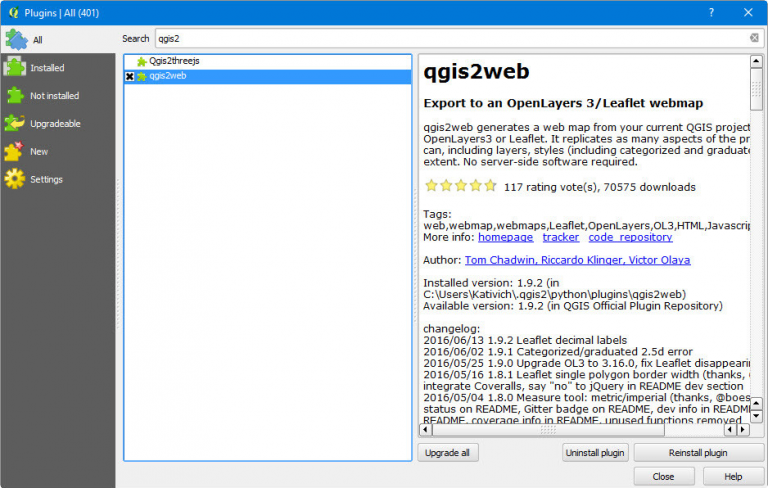This screenshot has width=768, height=488.
Task: Open the Settings tab
Action: click(x=58, y=179)
